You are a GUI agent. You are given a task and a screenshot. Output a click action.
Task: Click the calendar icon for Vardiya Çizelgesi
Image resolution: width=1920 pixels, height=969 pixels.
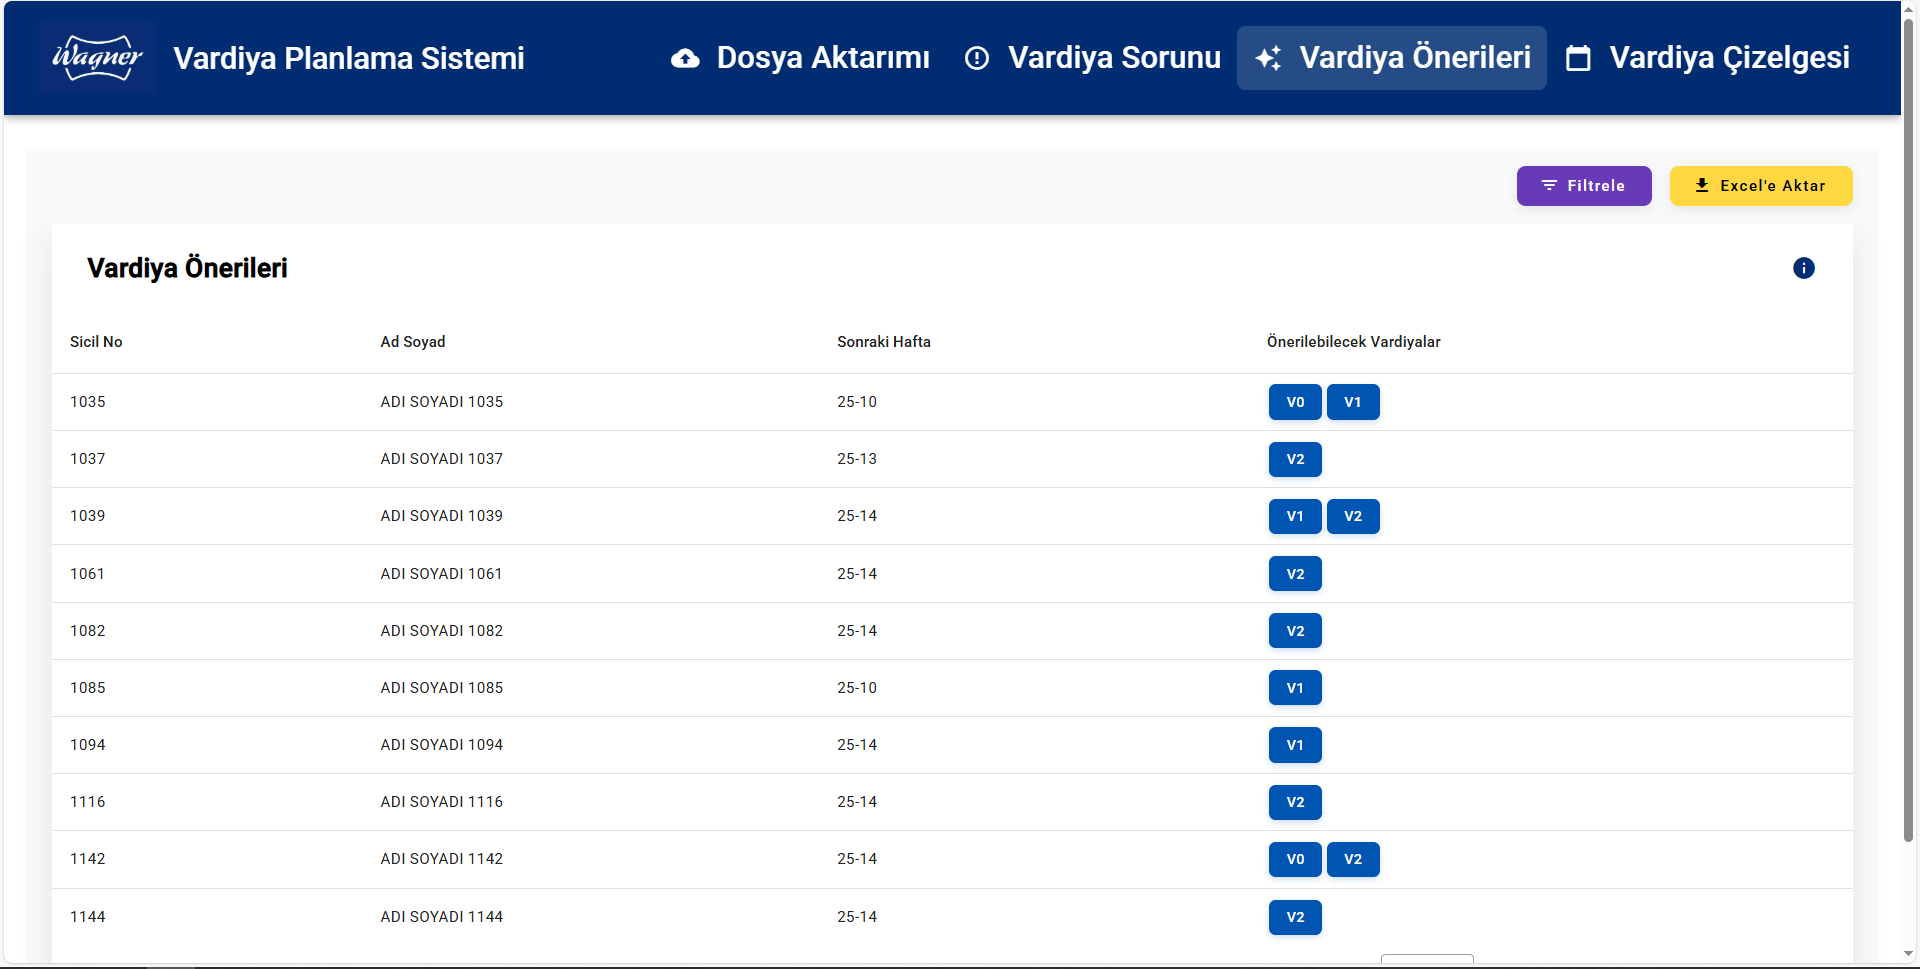point(1578,58)
